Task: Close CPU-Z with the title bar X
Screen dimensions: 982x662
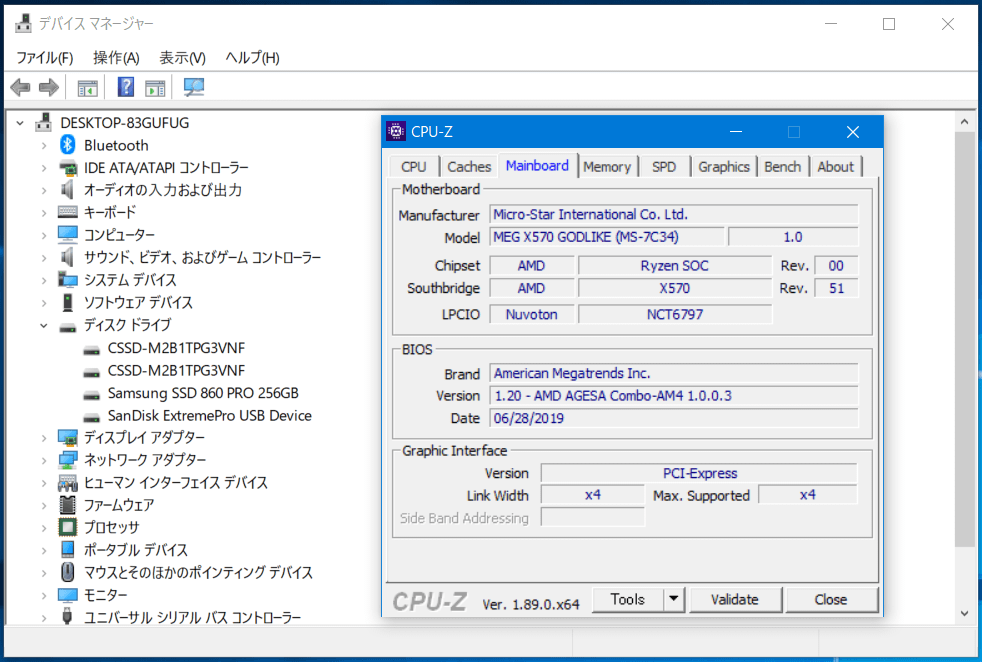Action: [x=852, y=132]
